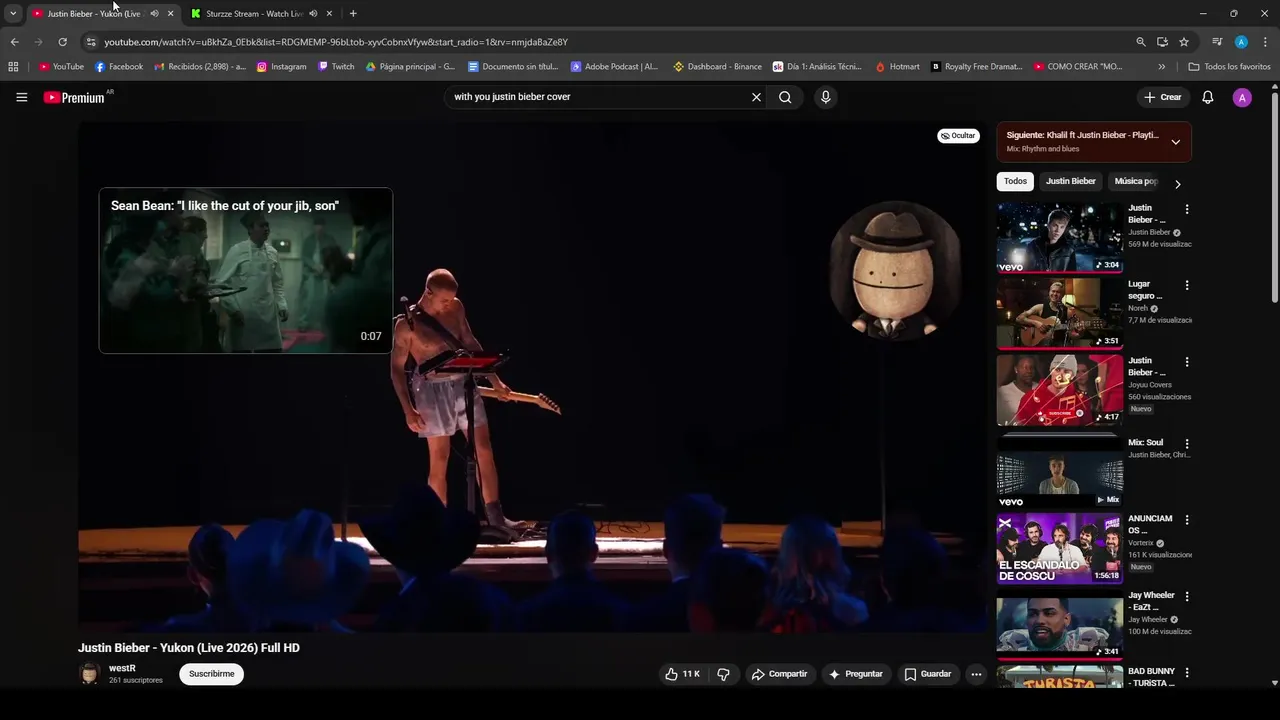Click the Compartir share button

pyautogui.click(x=779, y=674)
